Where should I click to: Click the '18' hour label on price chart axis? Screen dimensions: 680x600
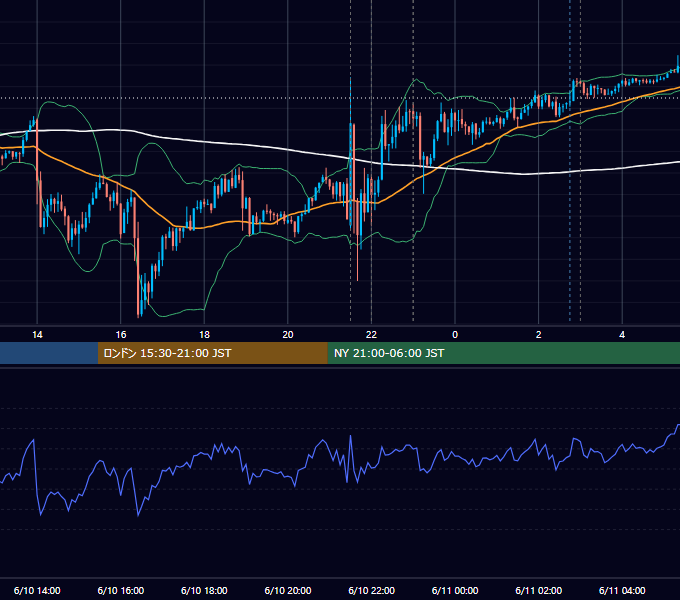(204, 335)
